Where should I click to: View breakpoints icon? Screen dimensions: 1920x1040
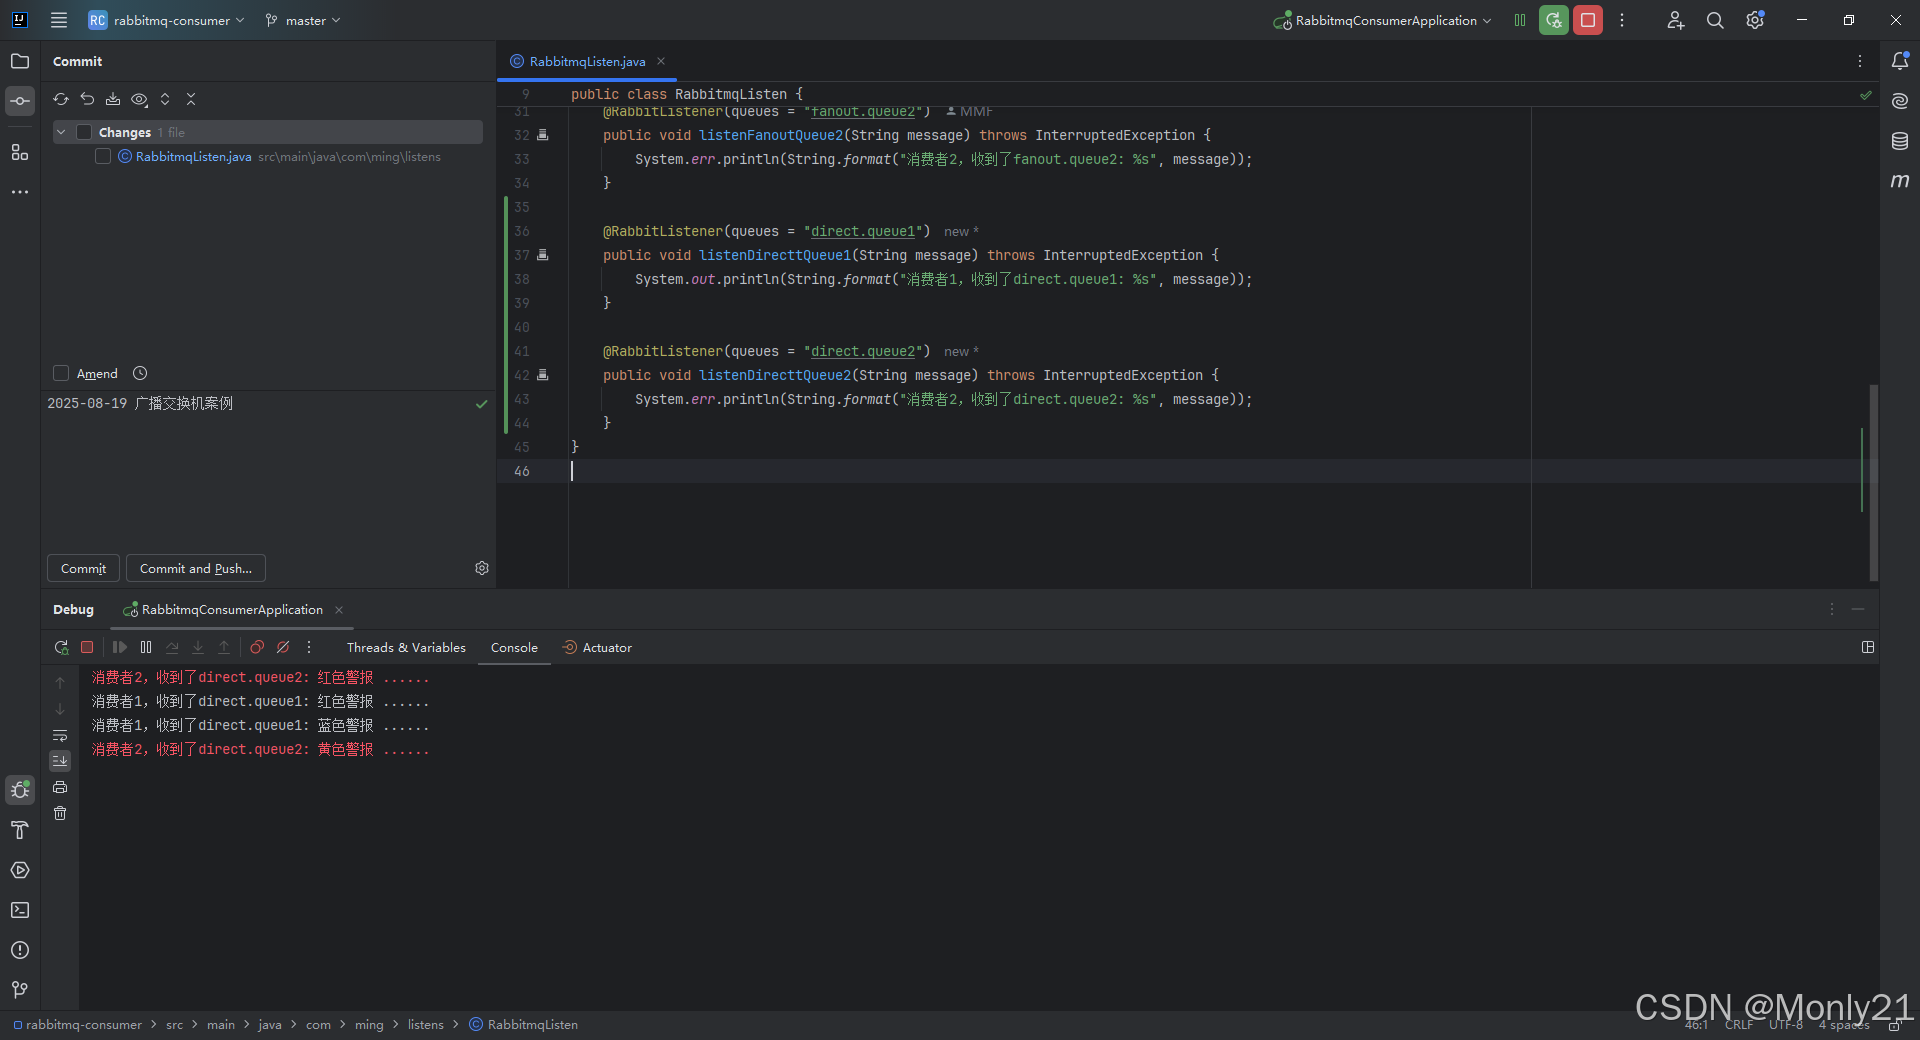click(257, 647)
